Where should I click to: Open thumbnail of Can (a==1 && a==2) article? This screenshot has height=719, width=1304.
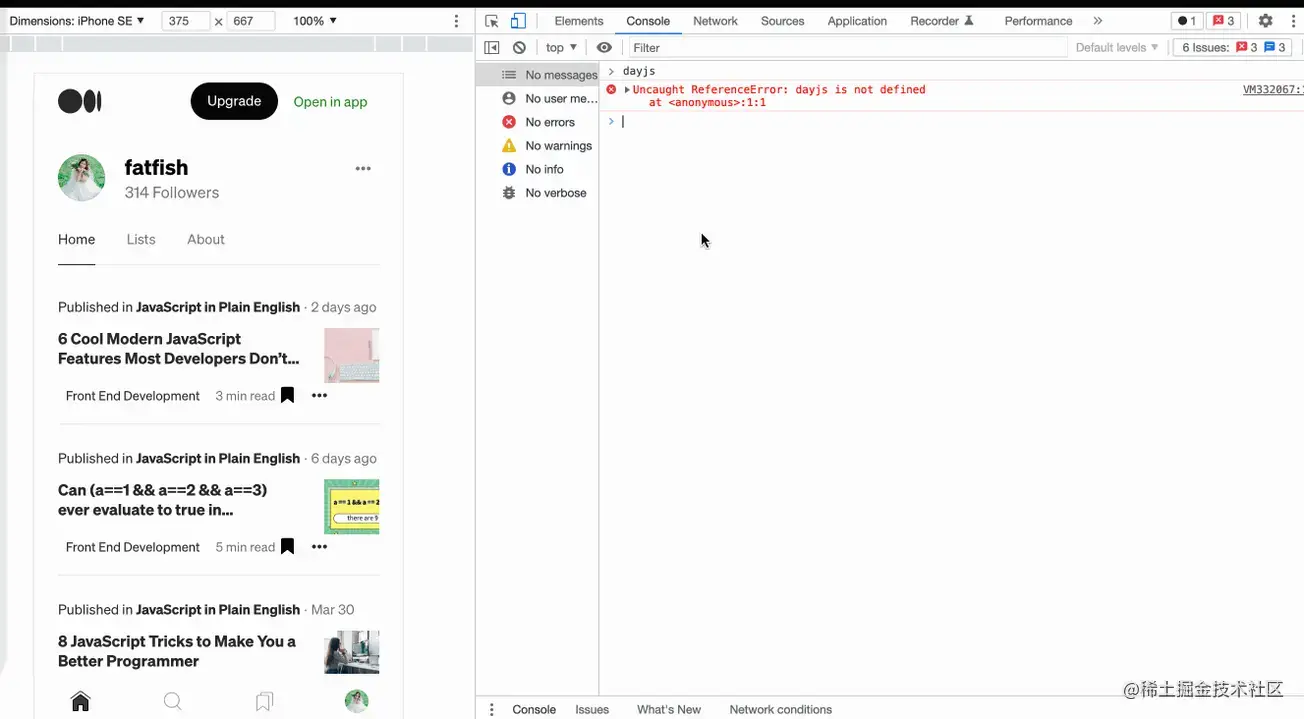351,507
